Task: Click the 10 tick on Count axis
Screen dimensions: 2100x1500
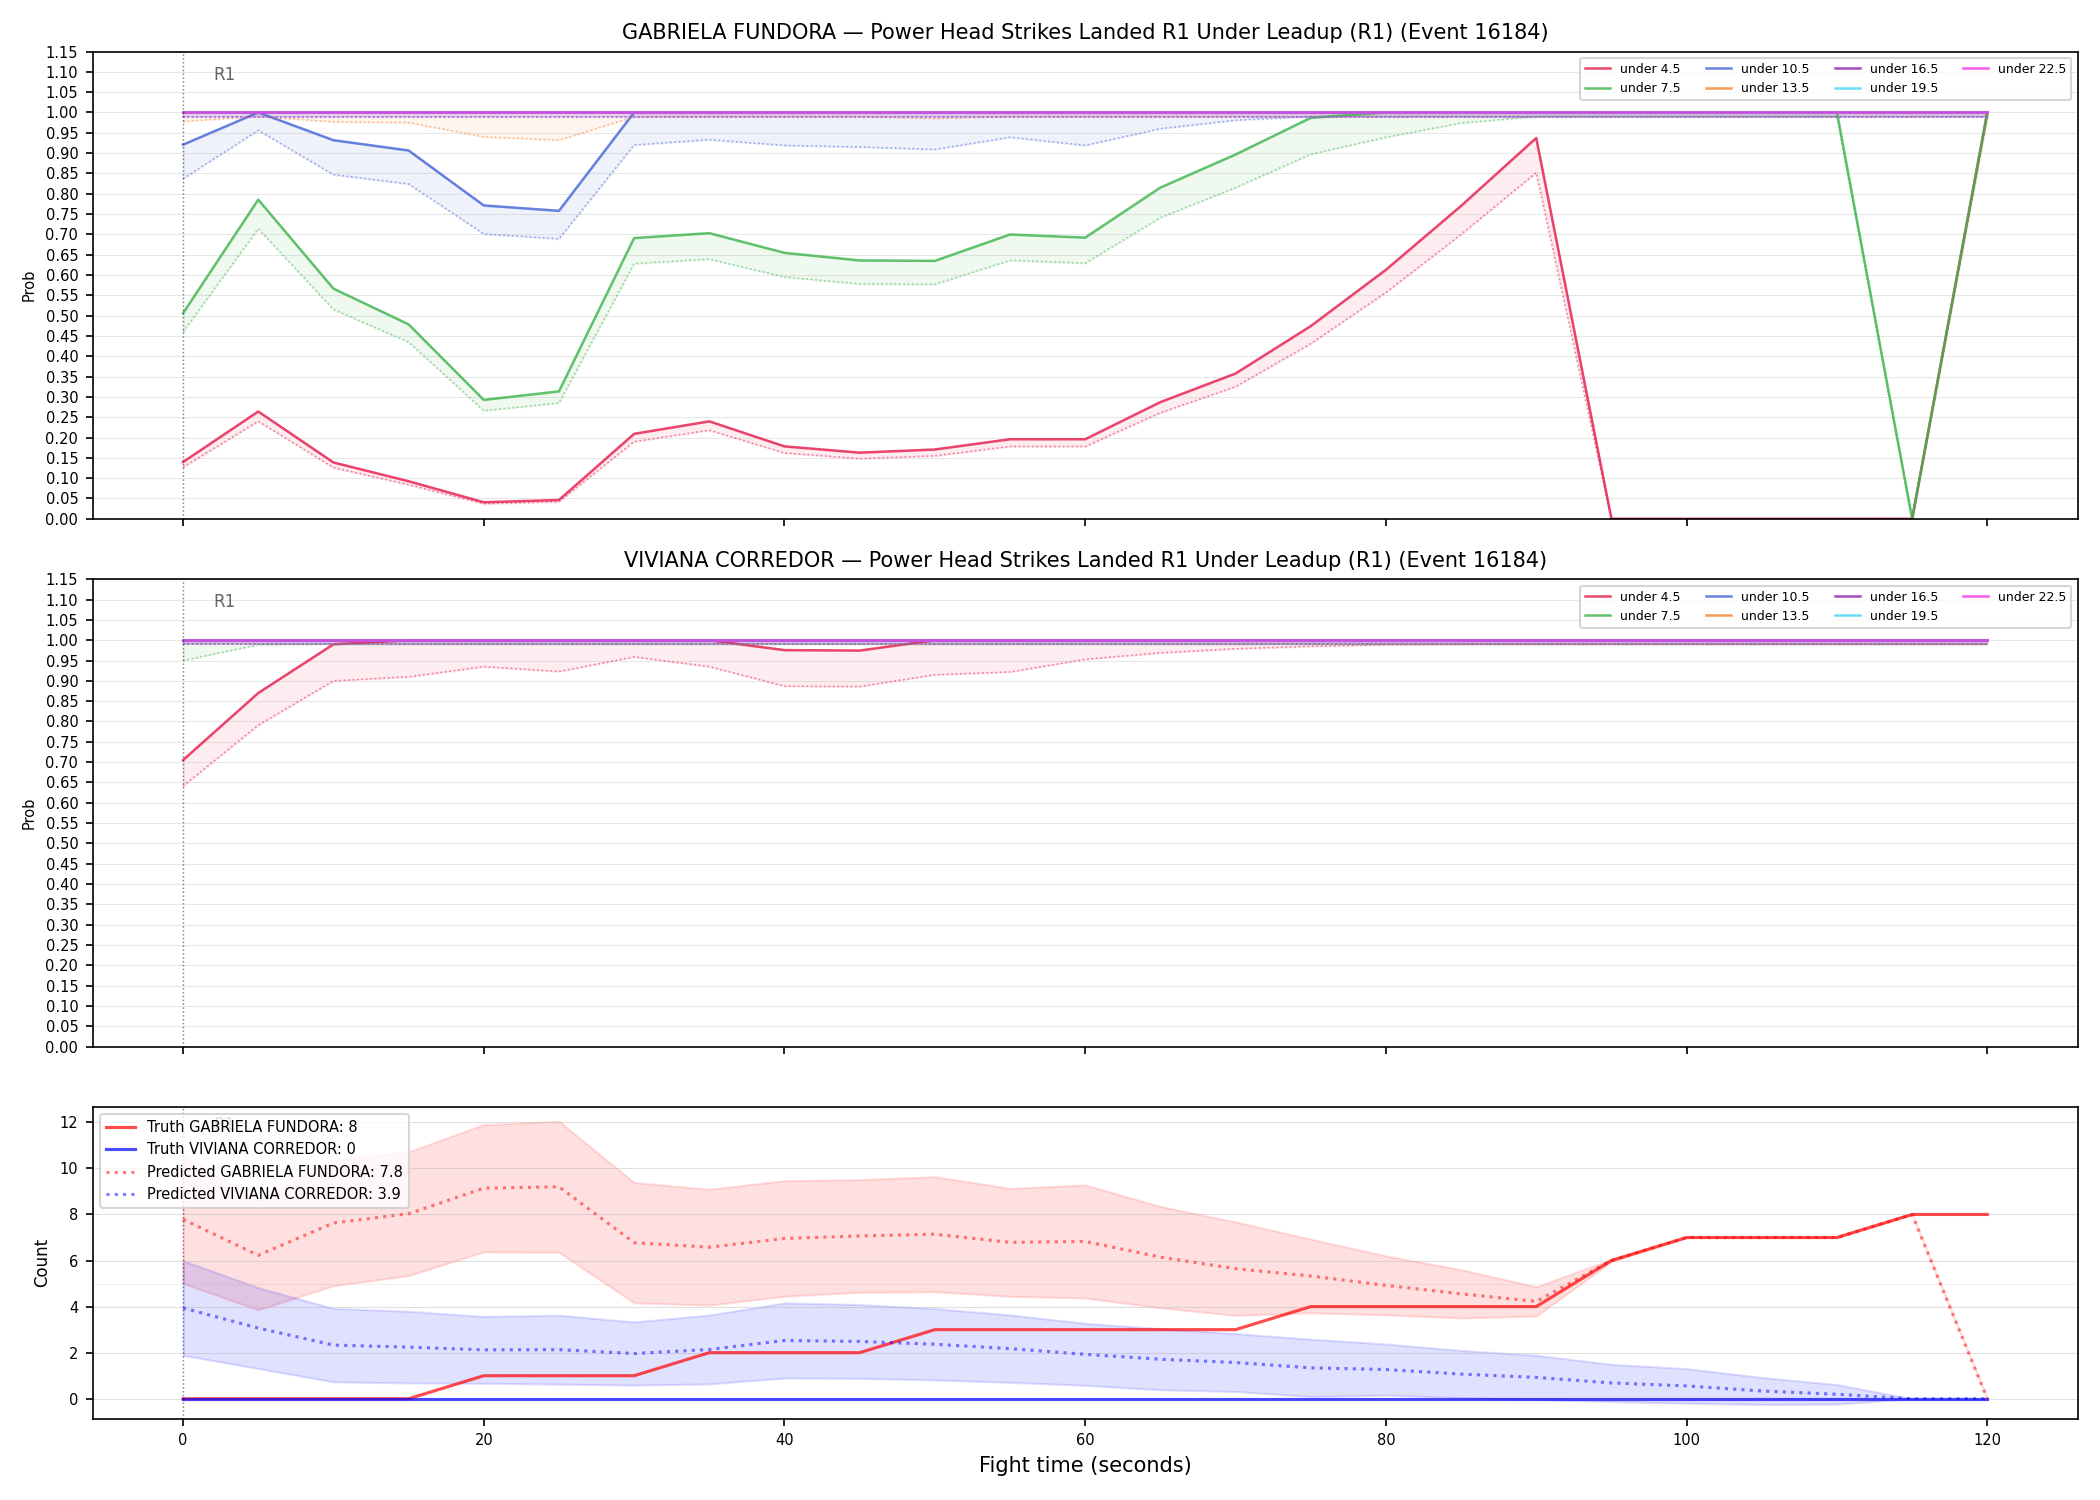Action: pos(69,1168)
